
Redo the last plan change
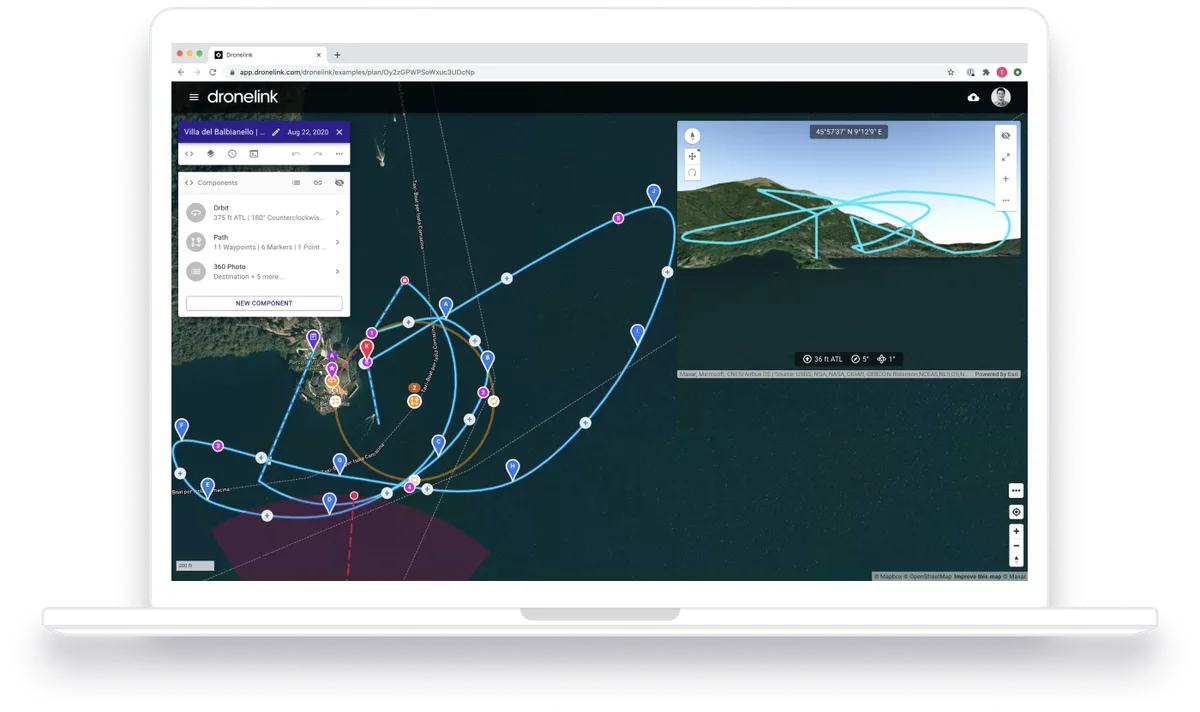pyautogui.click(x=318, y=154)
